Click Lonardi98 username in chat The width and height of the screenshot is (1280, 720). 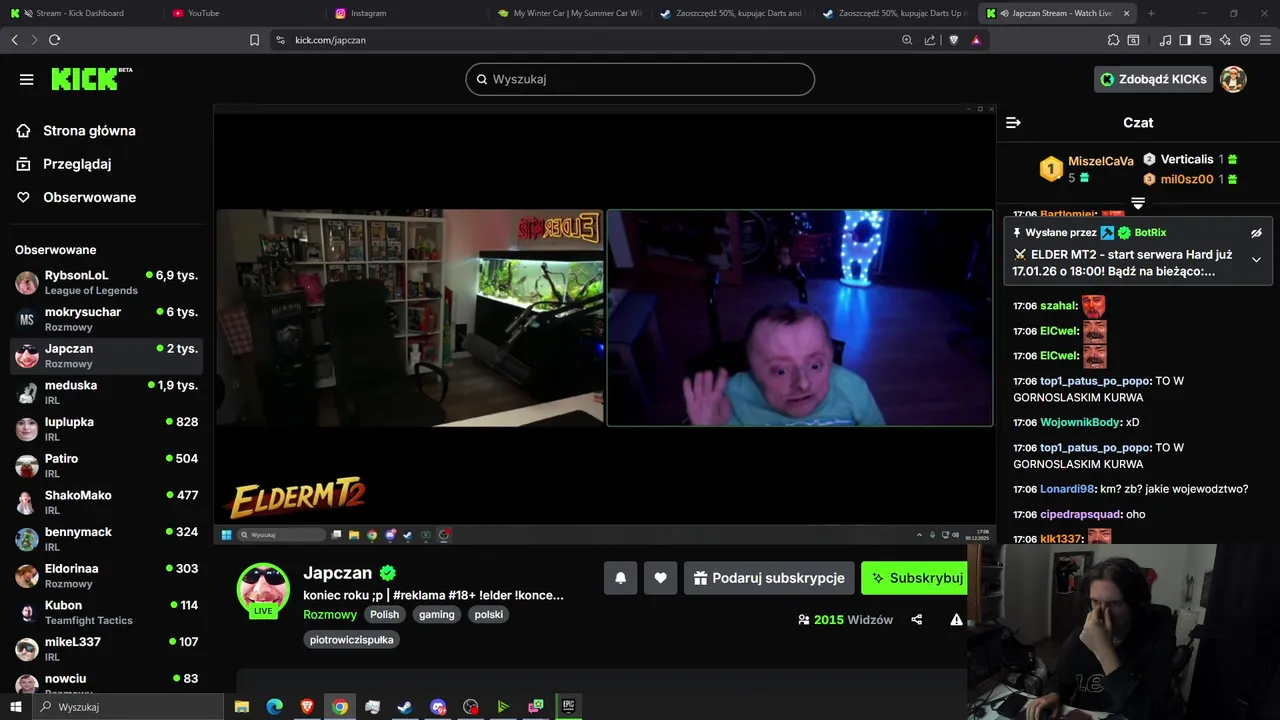tap(1067, 489)
